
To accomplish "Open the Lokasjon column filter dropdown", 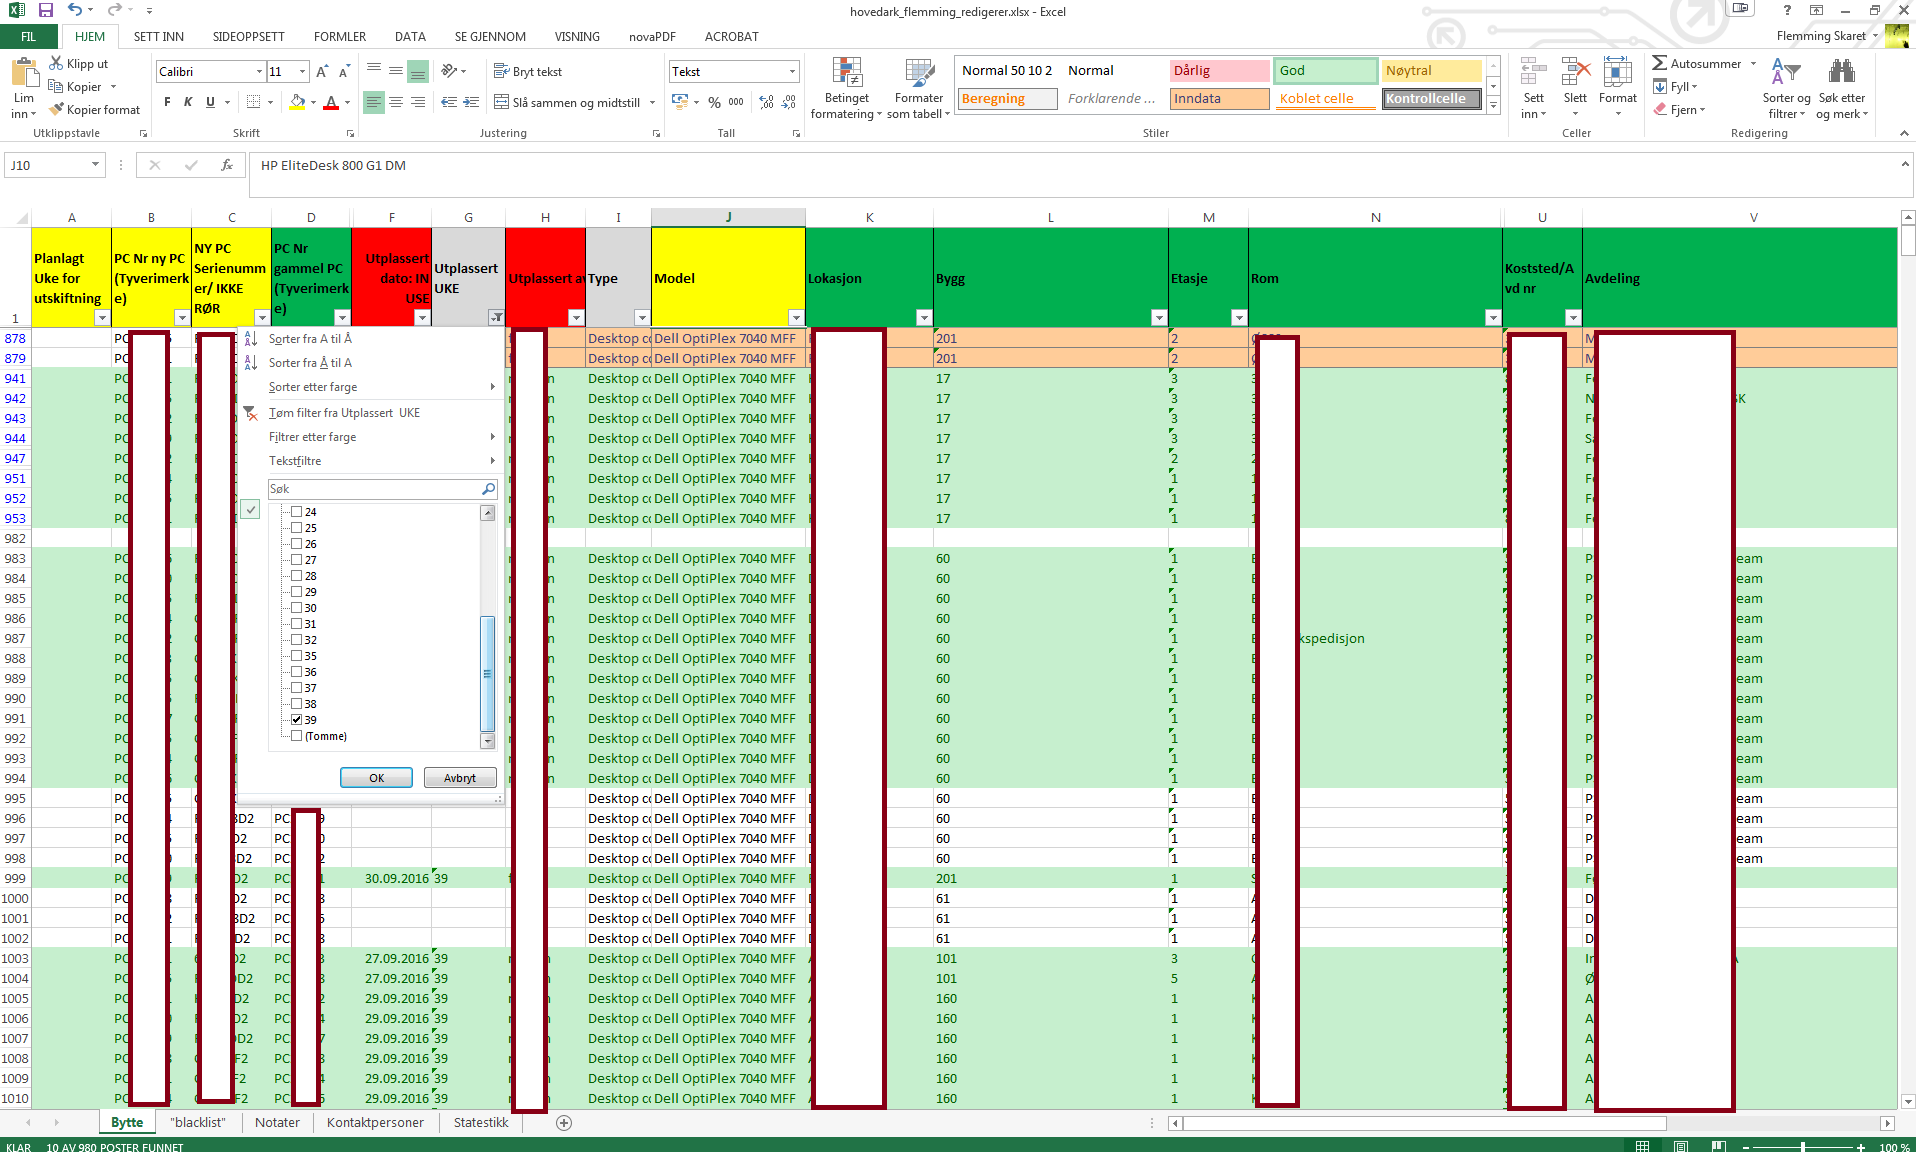I will [x=923, y=317].
